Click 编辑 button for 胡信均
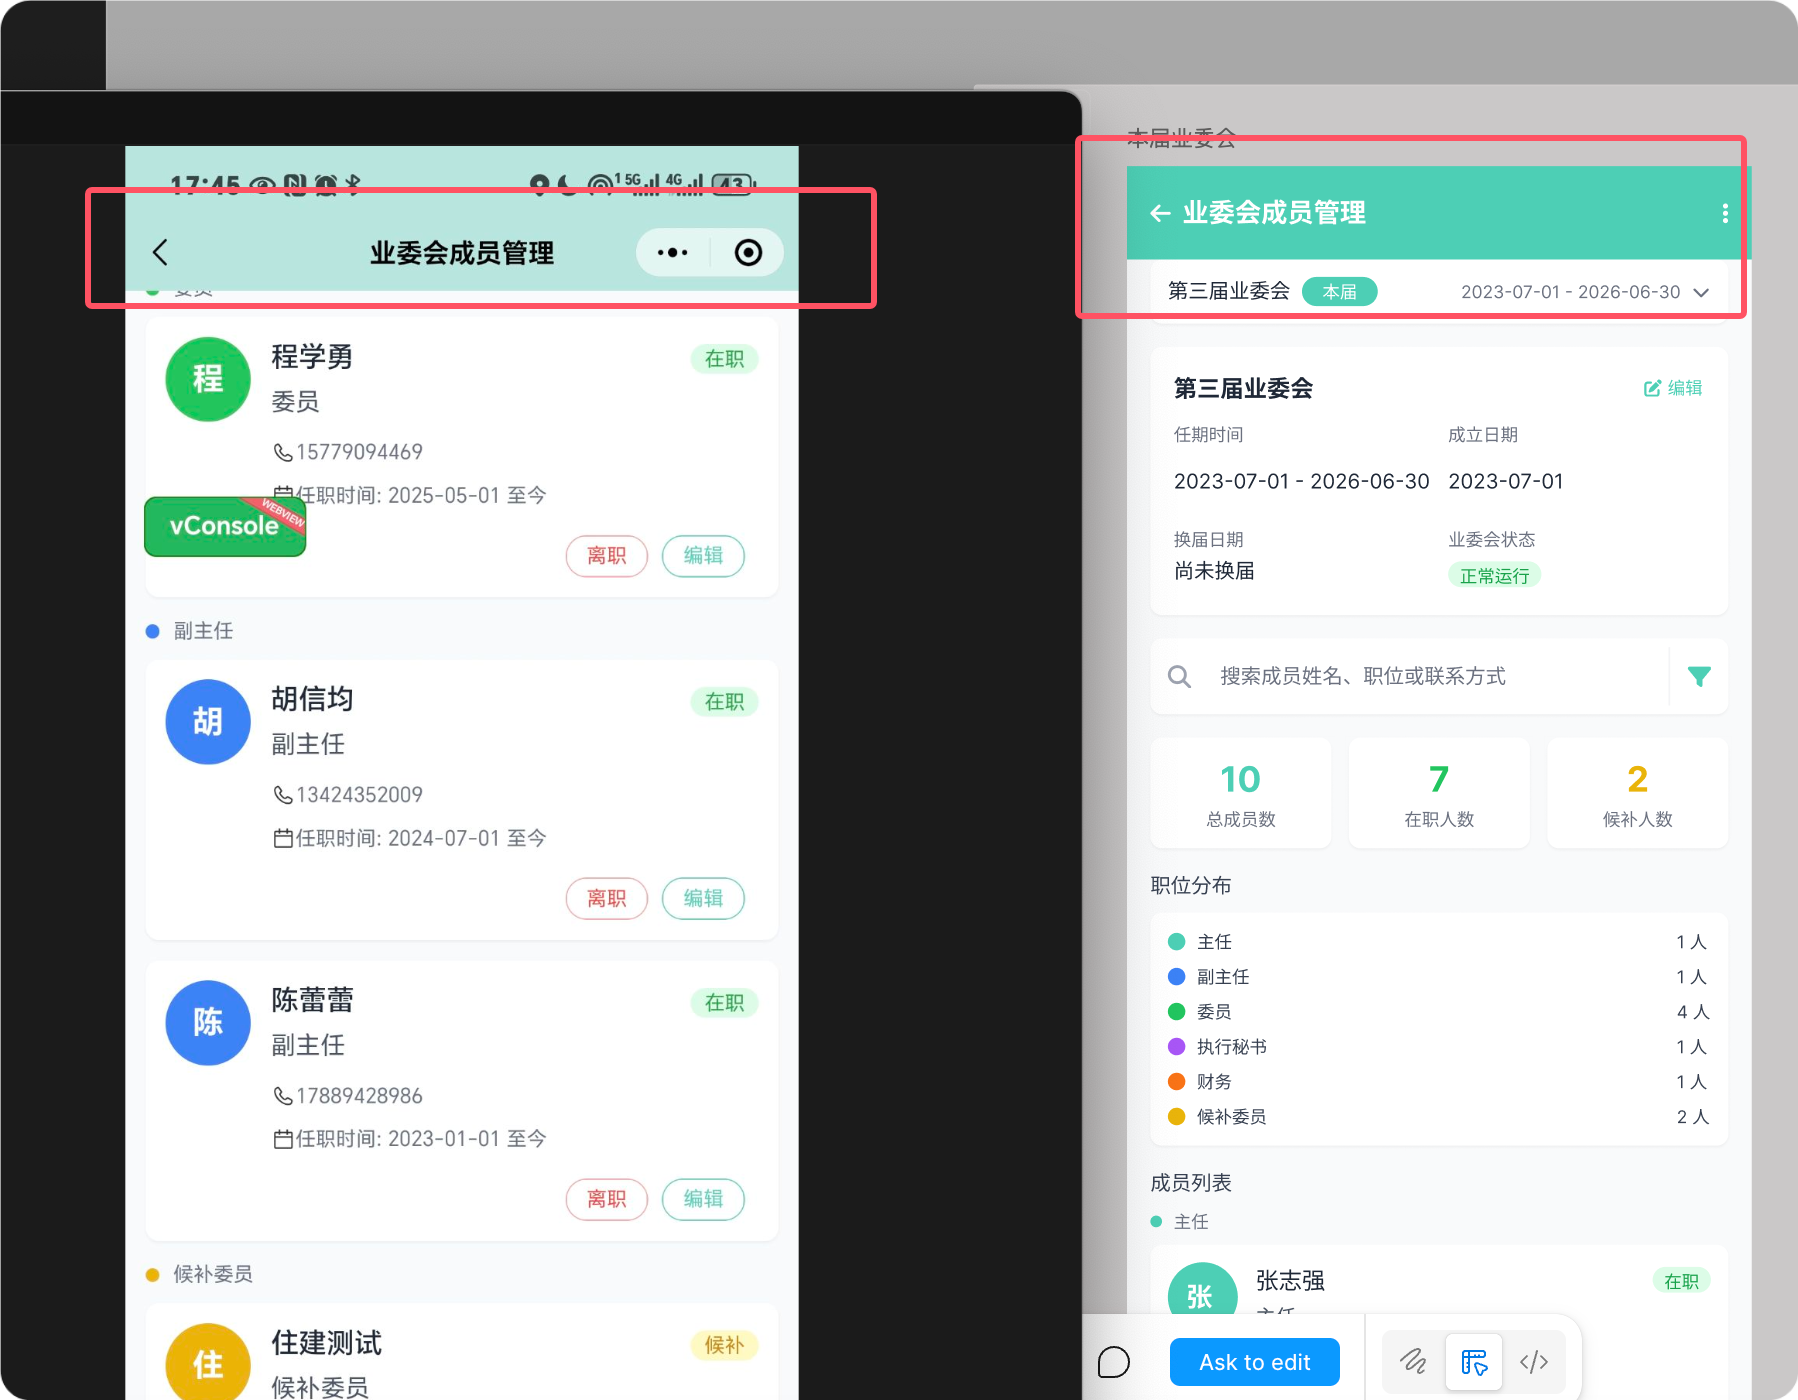This screenshot has height=1400, width=1798. click(x=703, y=898)
